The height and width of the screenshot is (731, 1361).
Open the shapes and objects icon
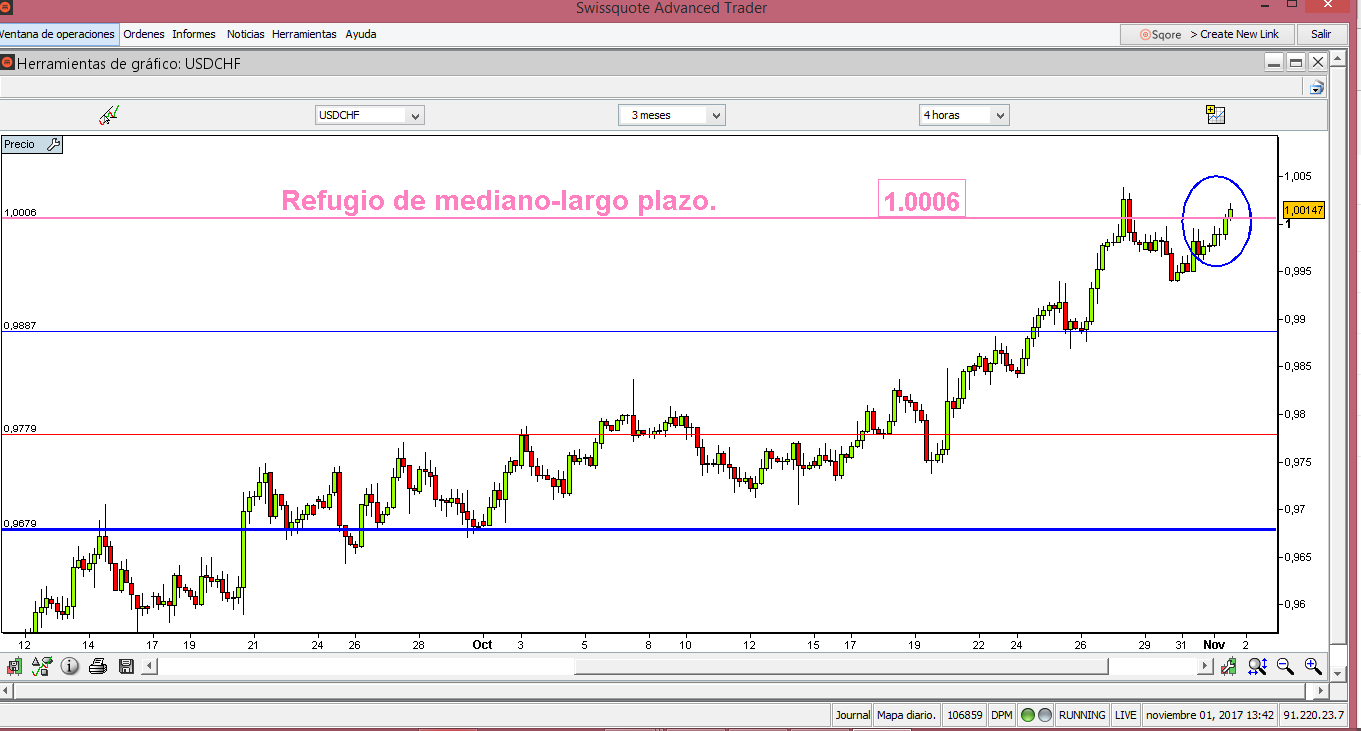(42, 665)
